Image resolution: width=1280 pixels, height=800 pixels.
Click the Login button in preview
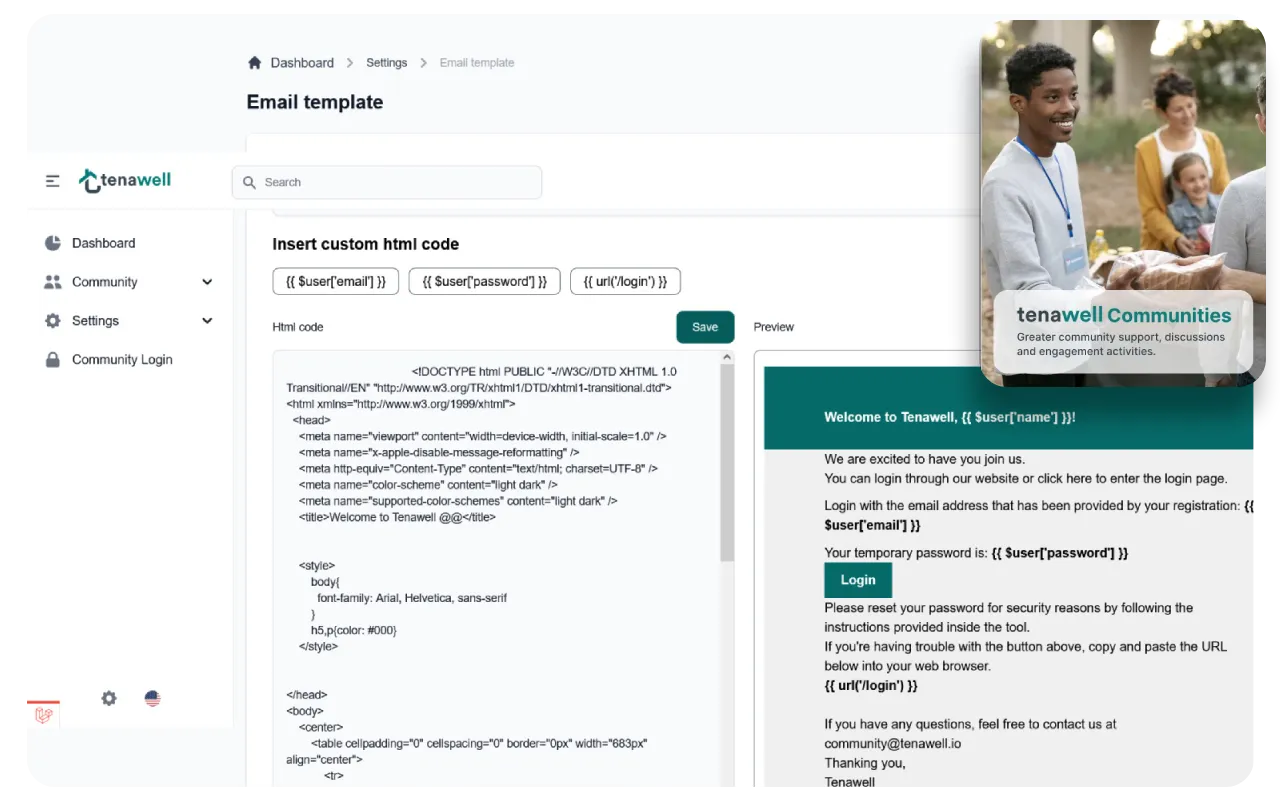tap(858, 580)
